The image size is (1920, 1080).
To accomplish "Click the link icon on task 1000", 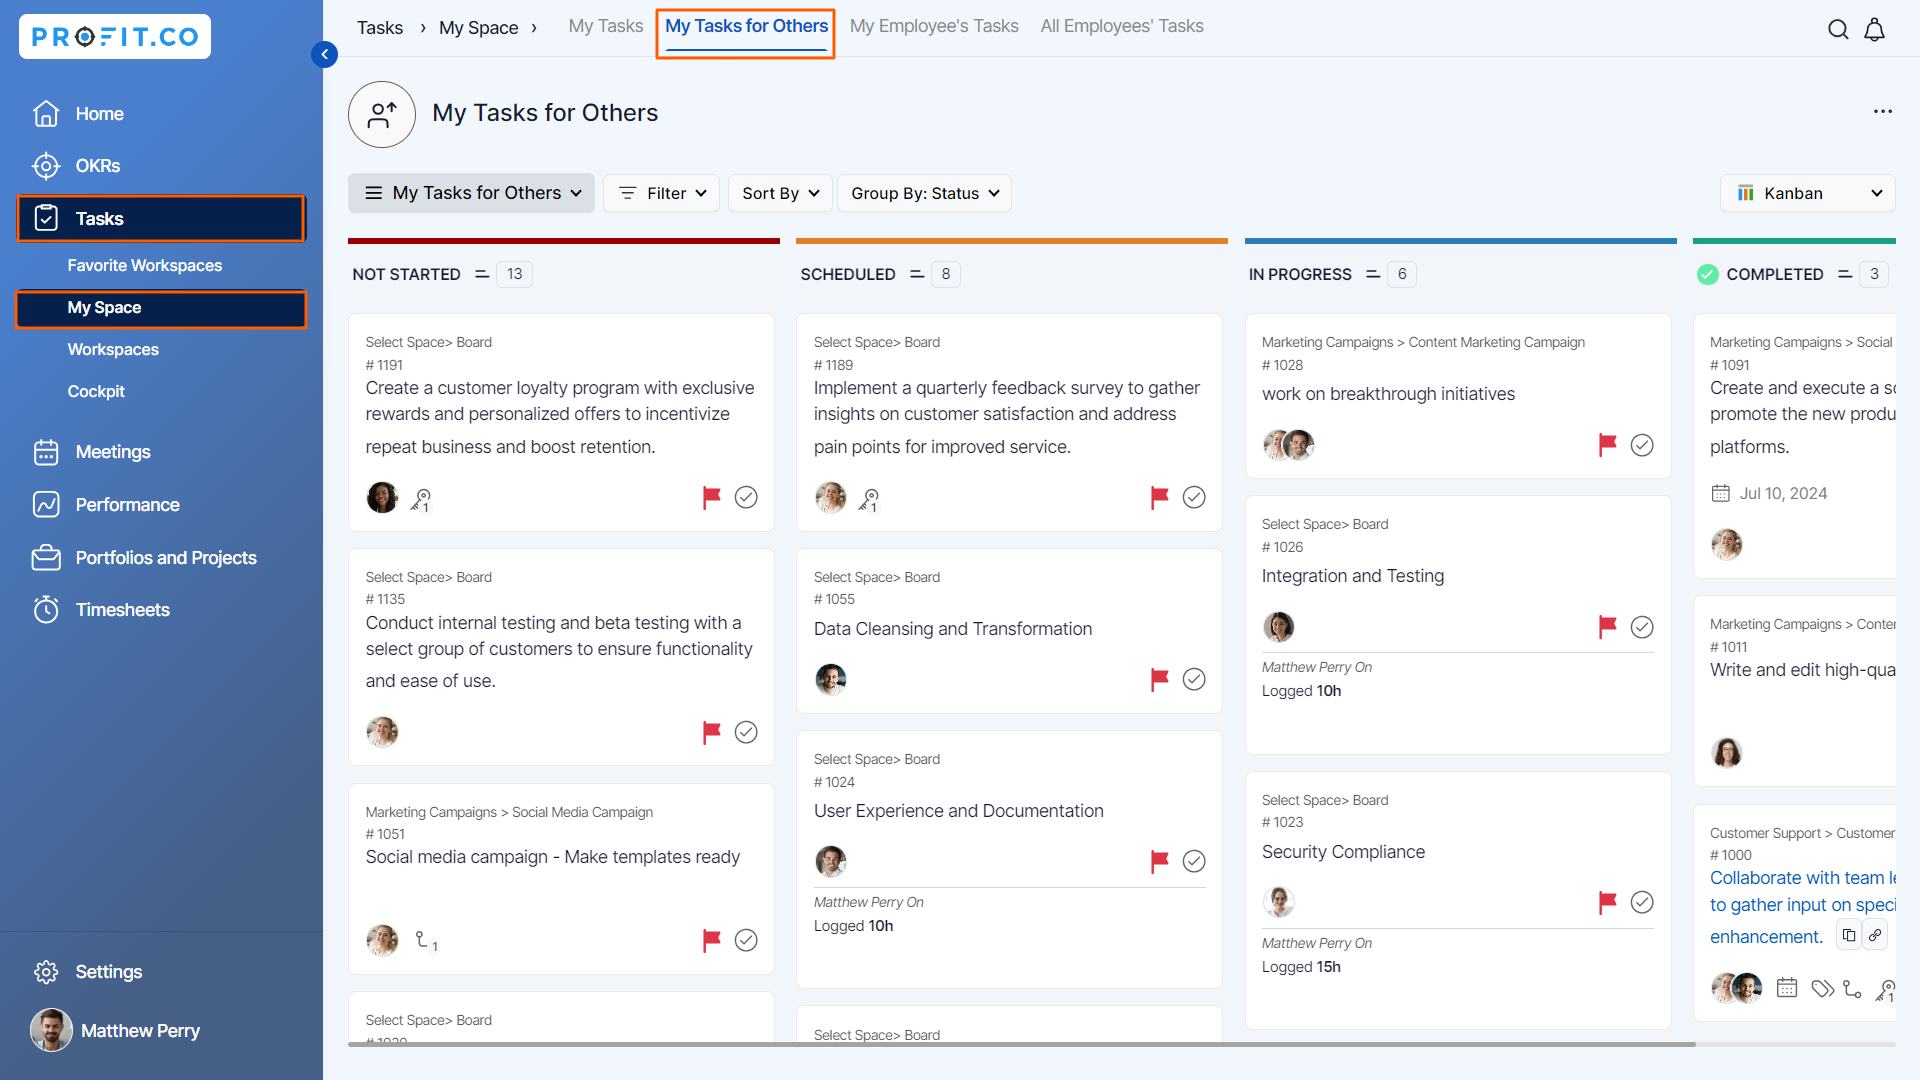I will [1875, 935].
